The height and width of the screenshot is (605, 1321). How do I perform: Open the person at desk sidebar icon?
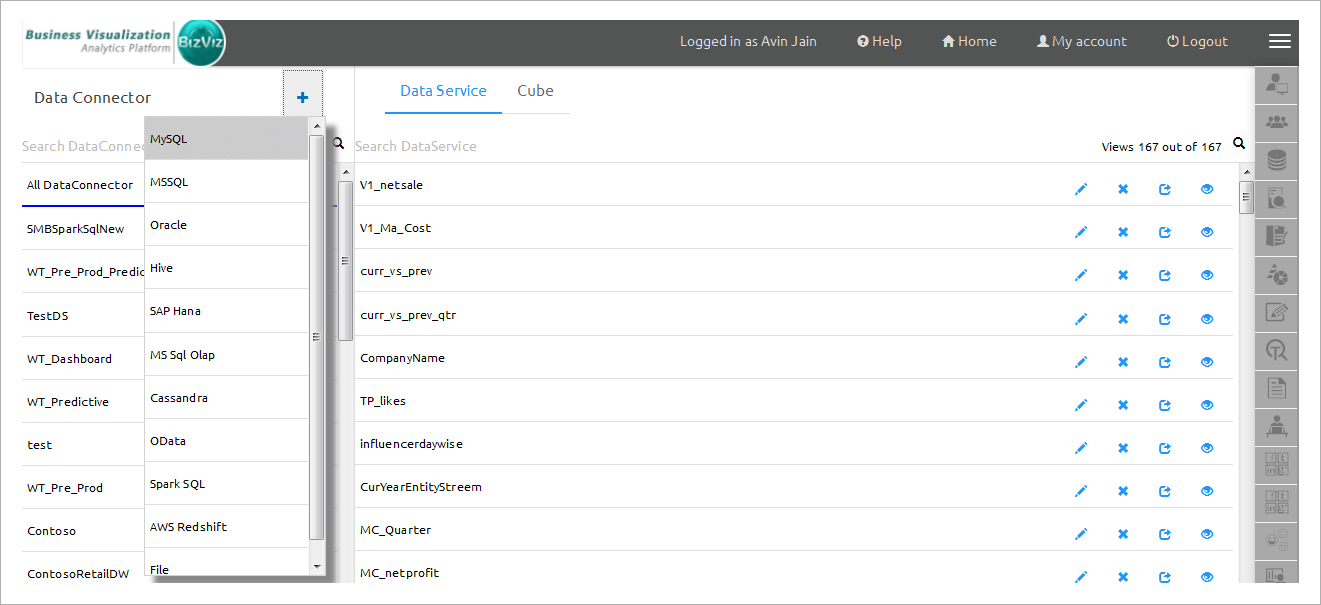coord(1276,426)
